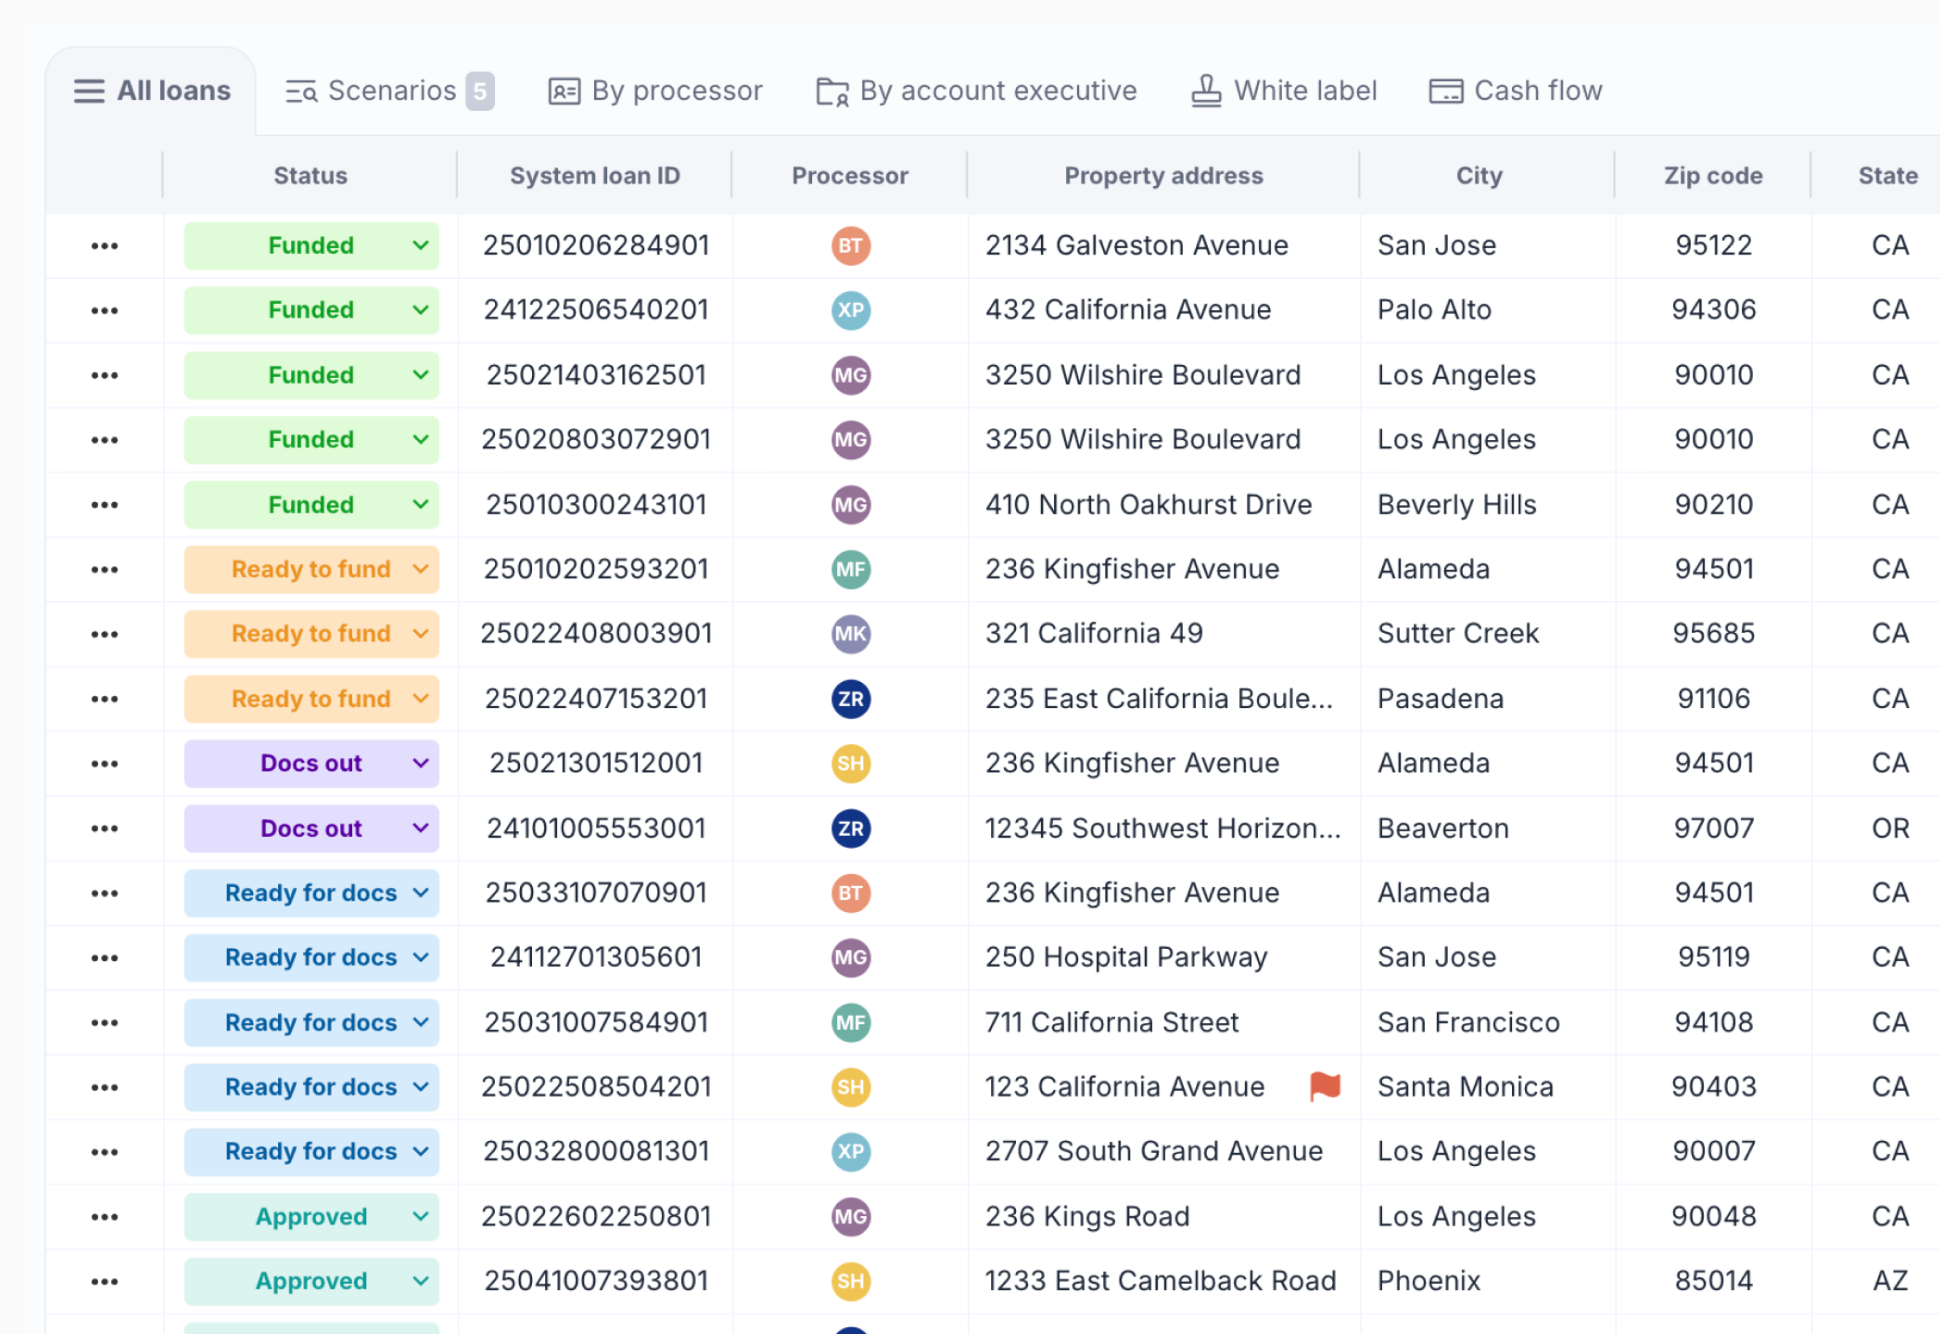Click the State column header
Screen dimensions: 1940x1334
[1888, 176]
